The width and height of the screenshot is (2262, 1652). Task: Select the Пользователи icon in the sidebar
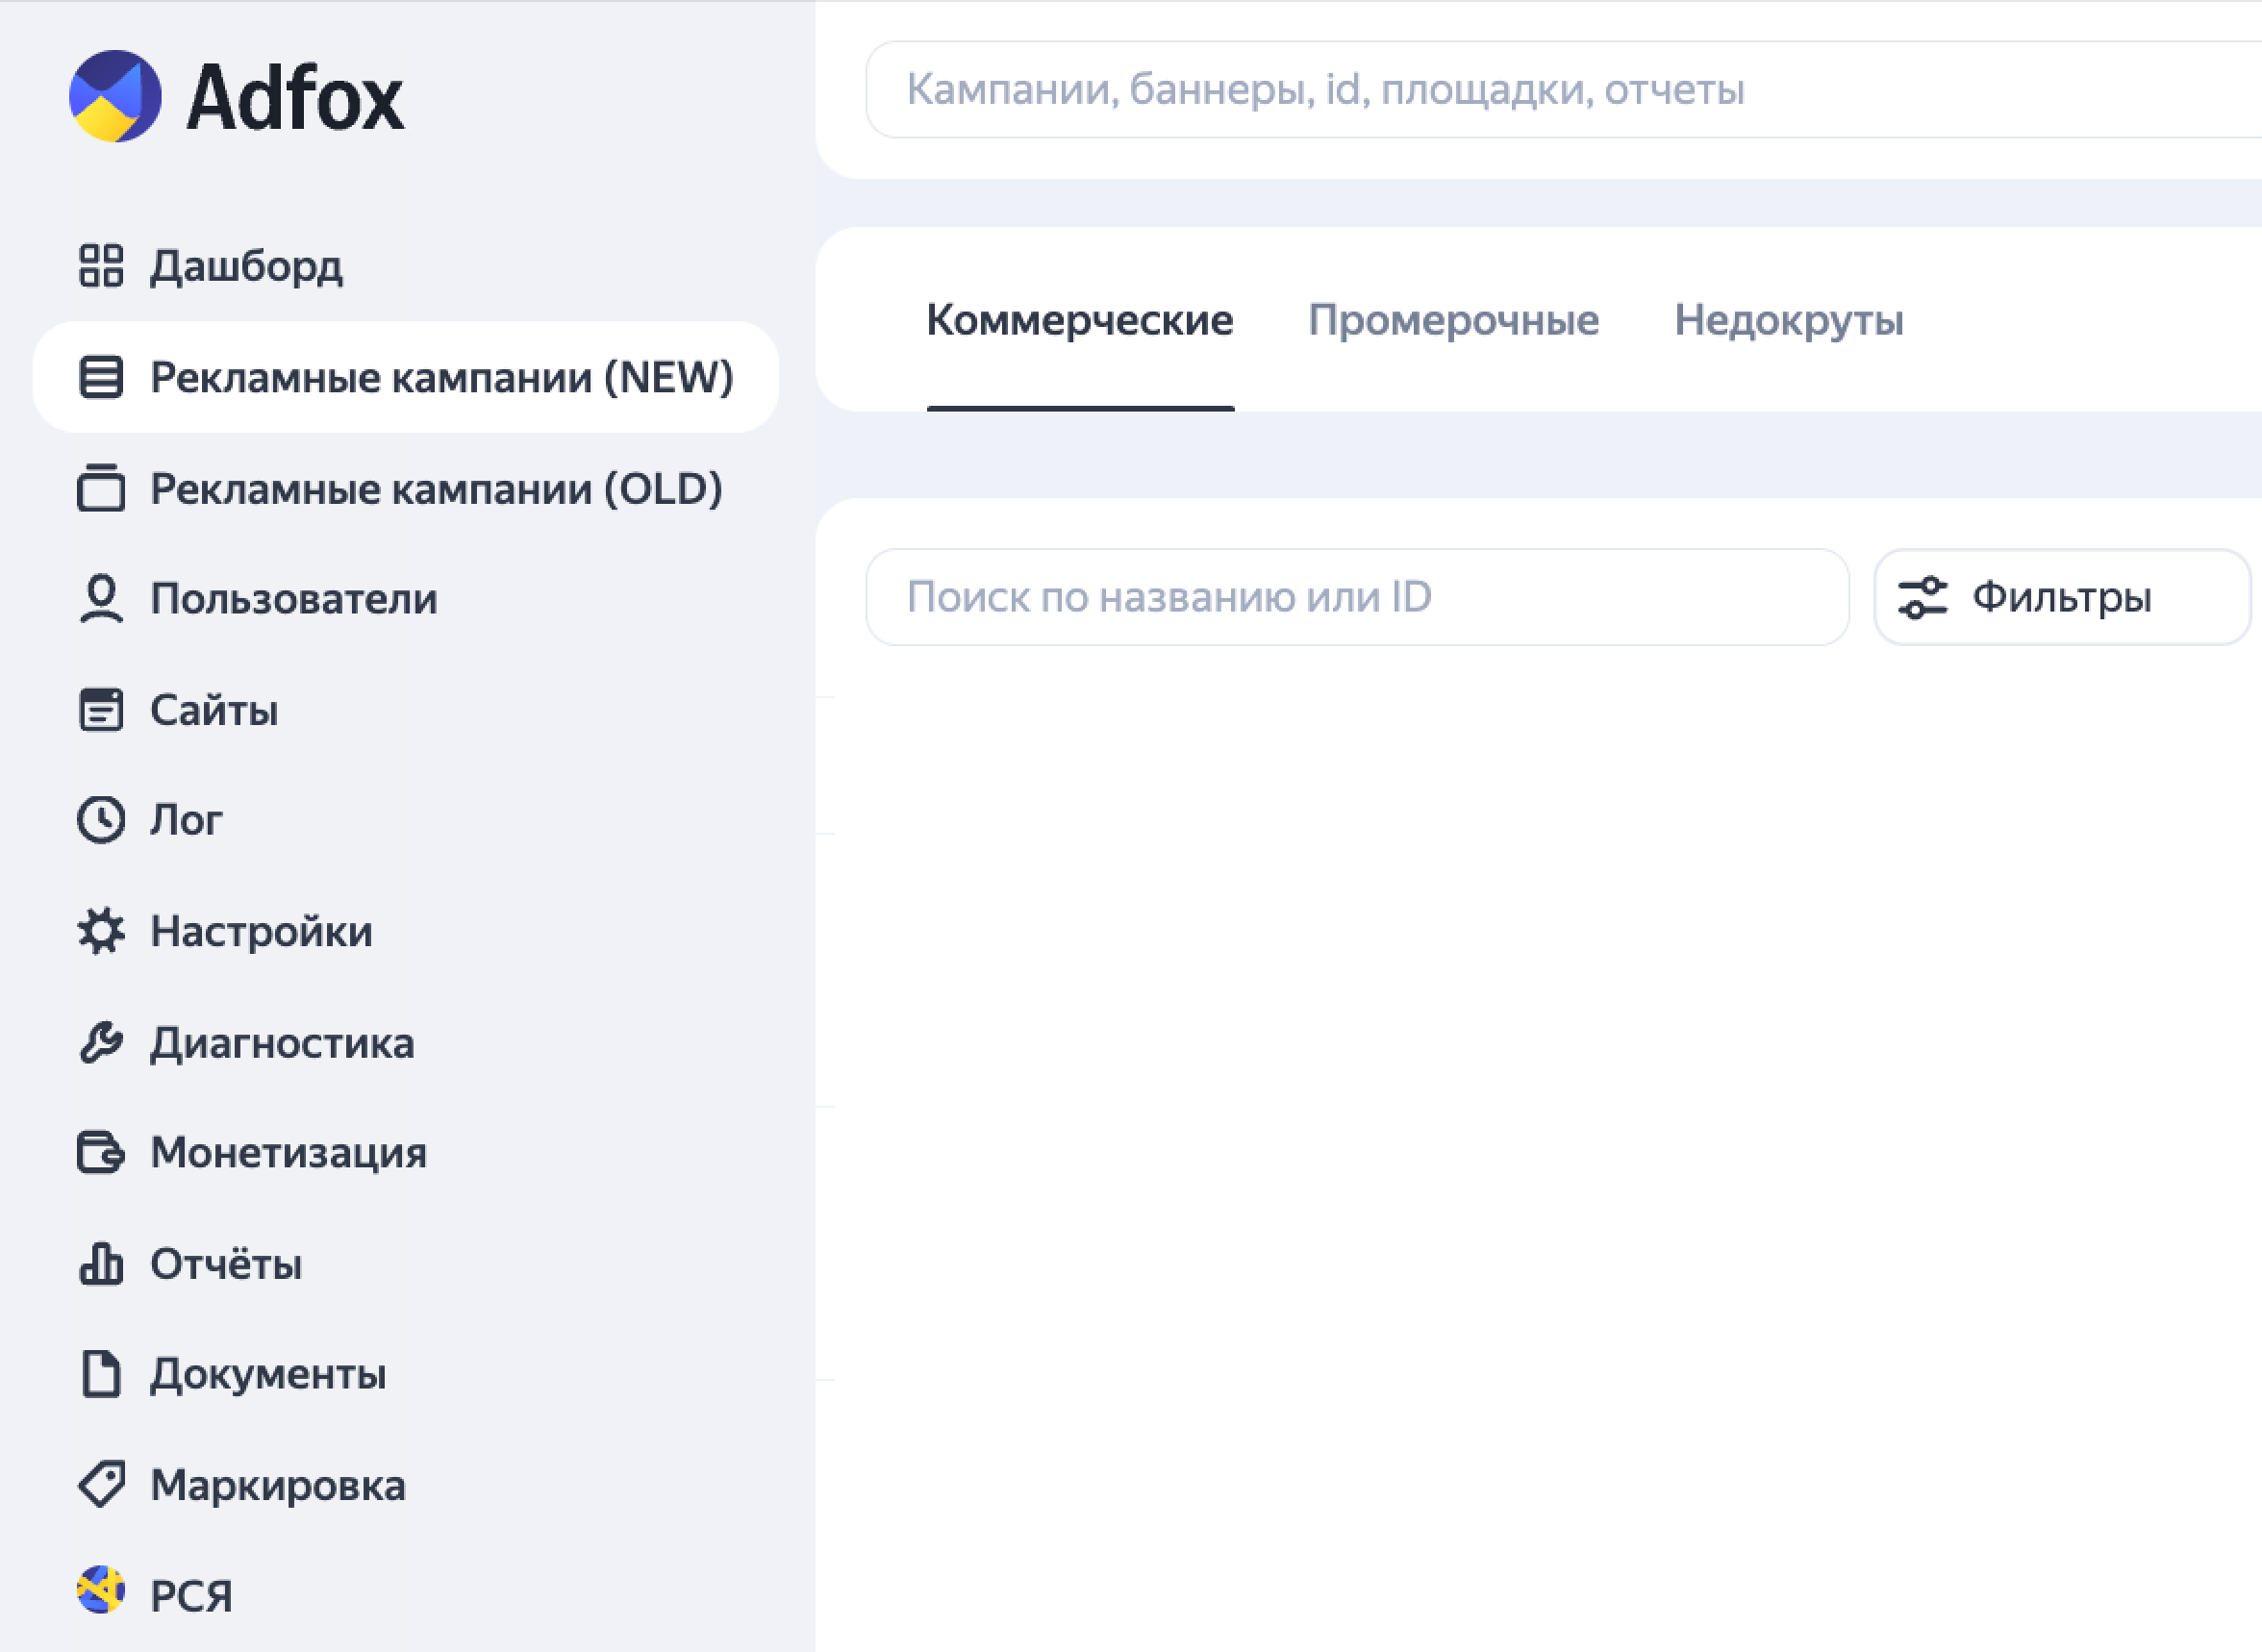[x=101, y=599]
